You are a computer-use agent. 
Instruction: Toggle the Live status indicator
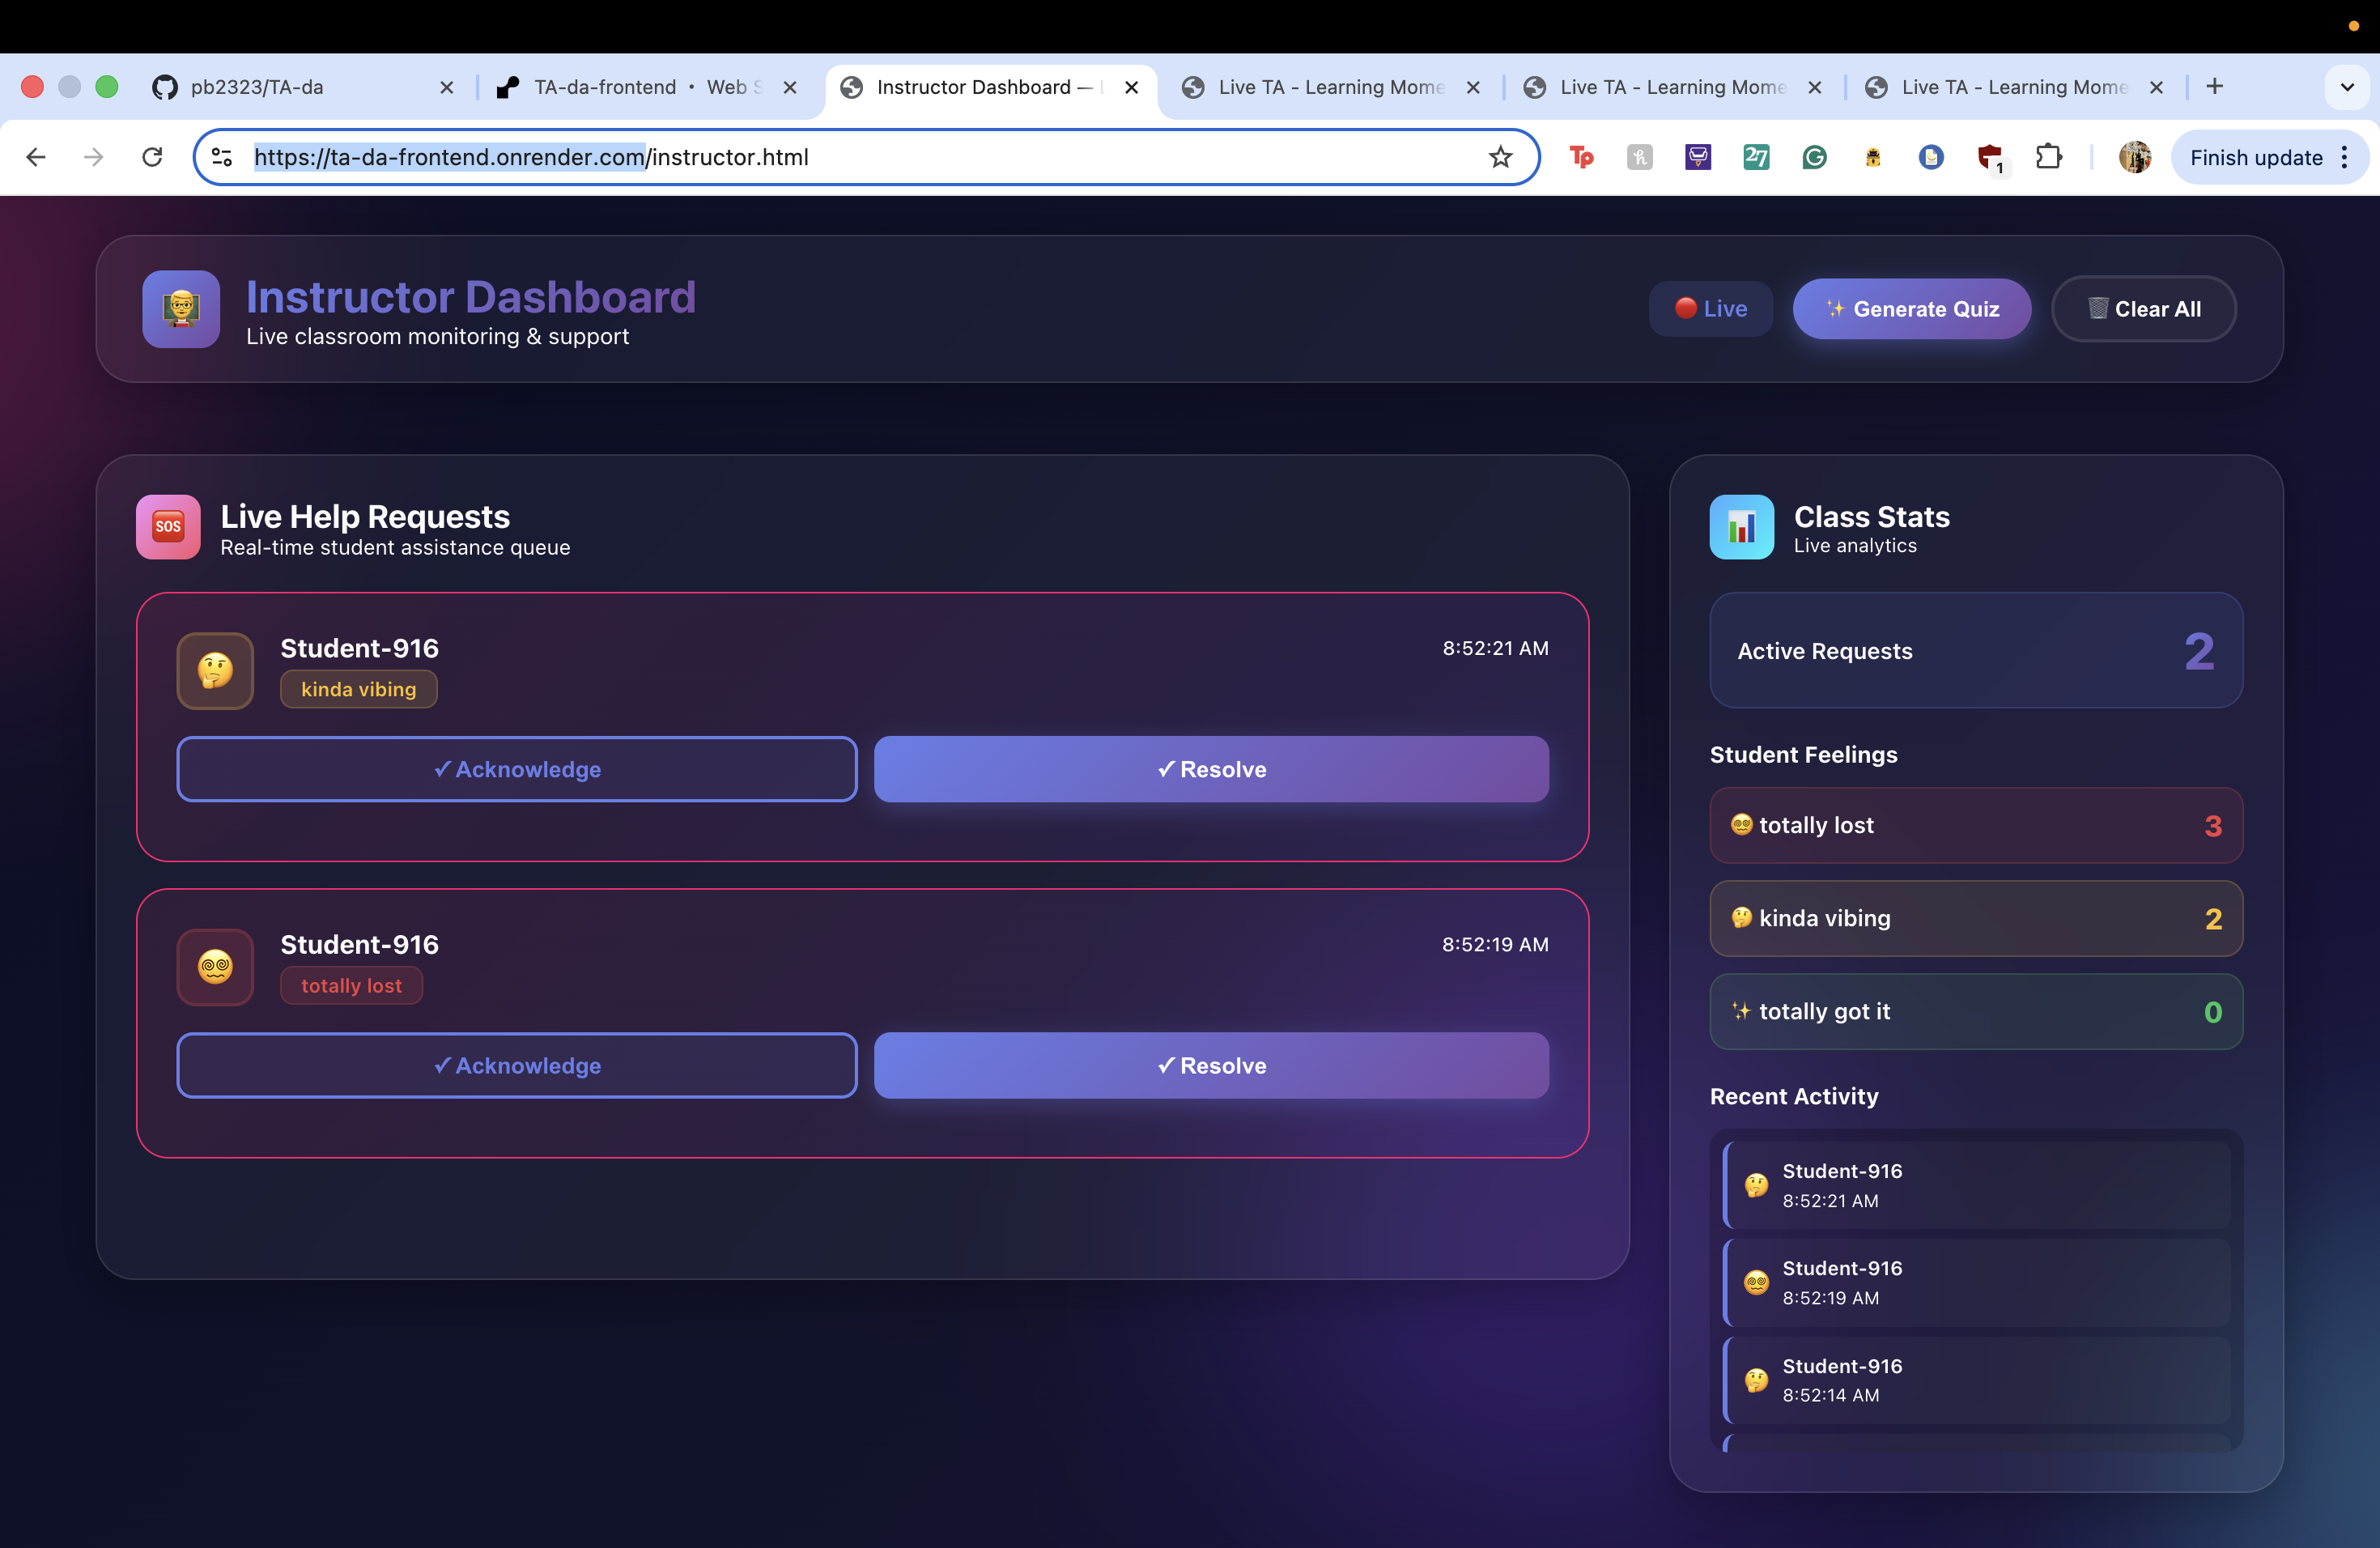(x=1710, y=309)
